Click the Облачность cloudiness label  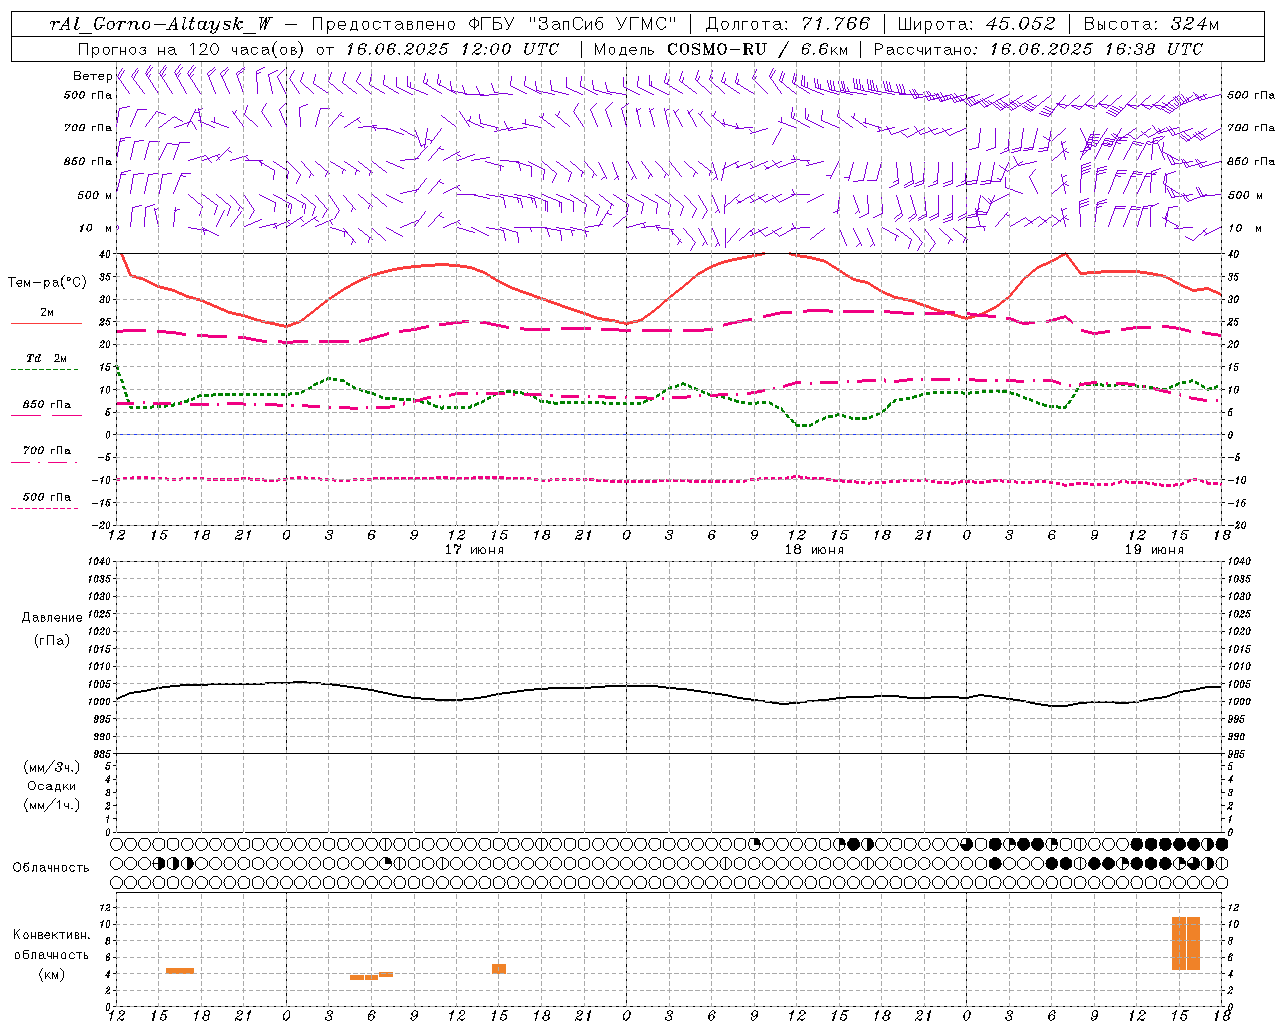click(x=51, y=867)
